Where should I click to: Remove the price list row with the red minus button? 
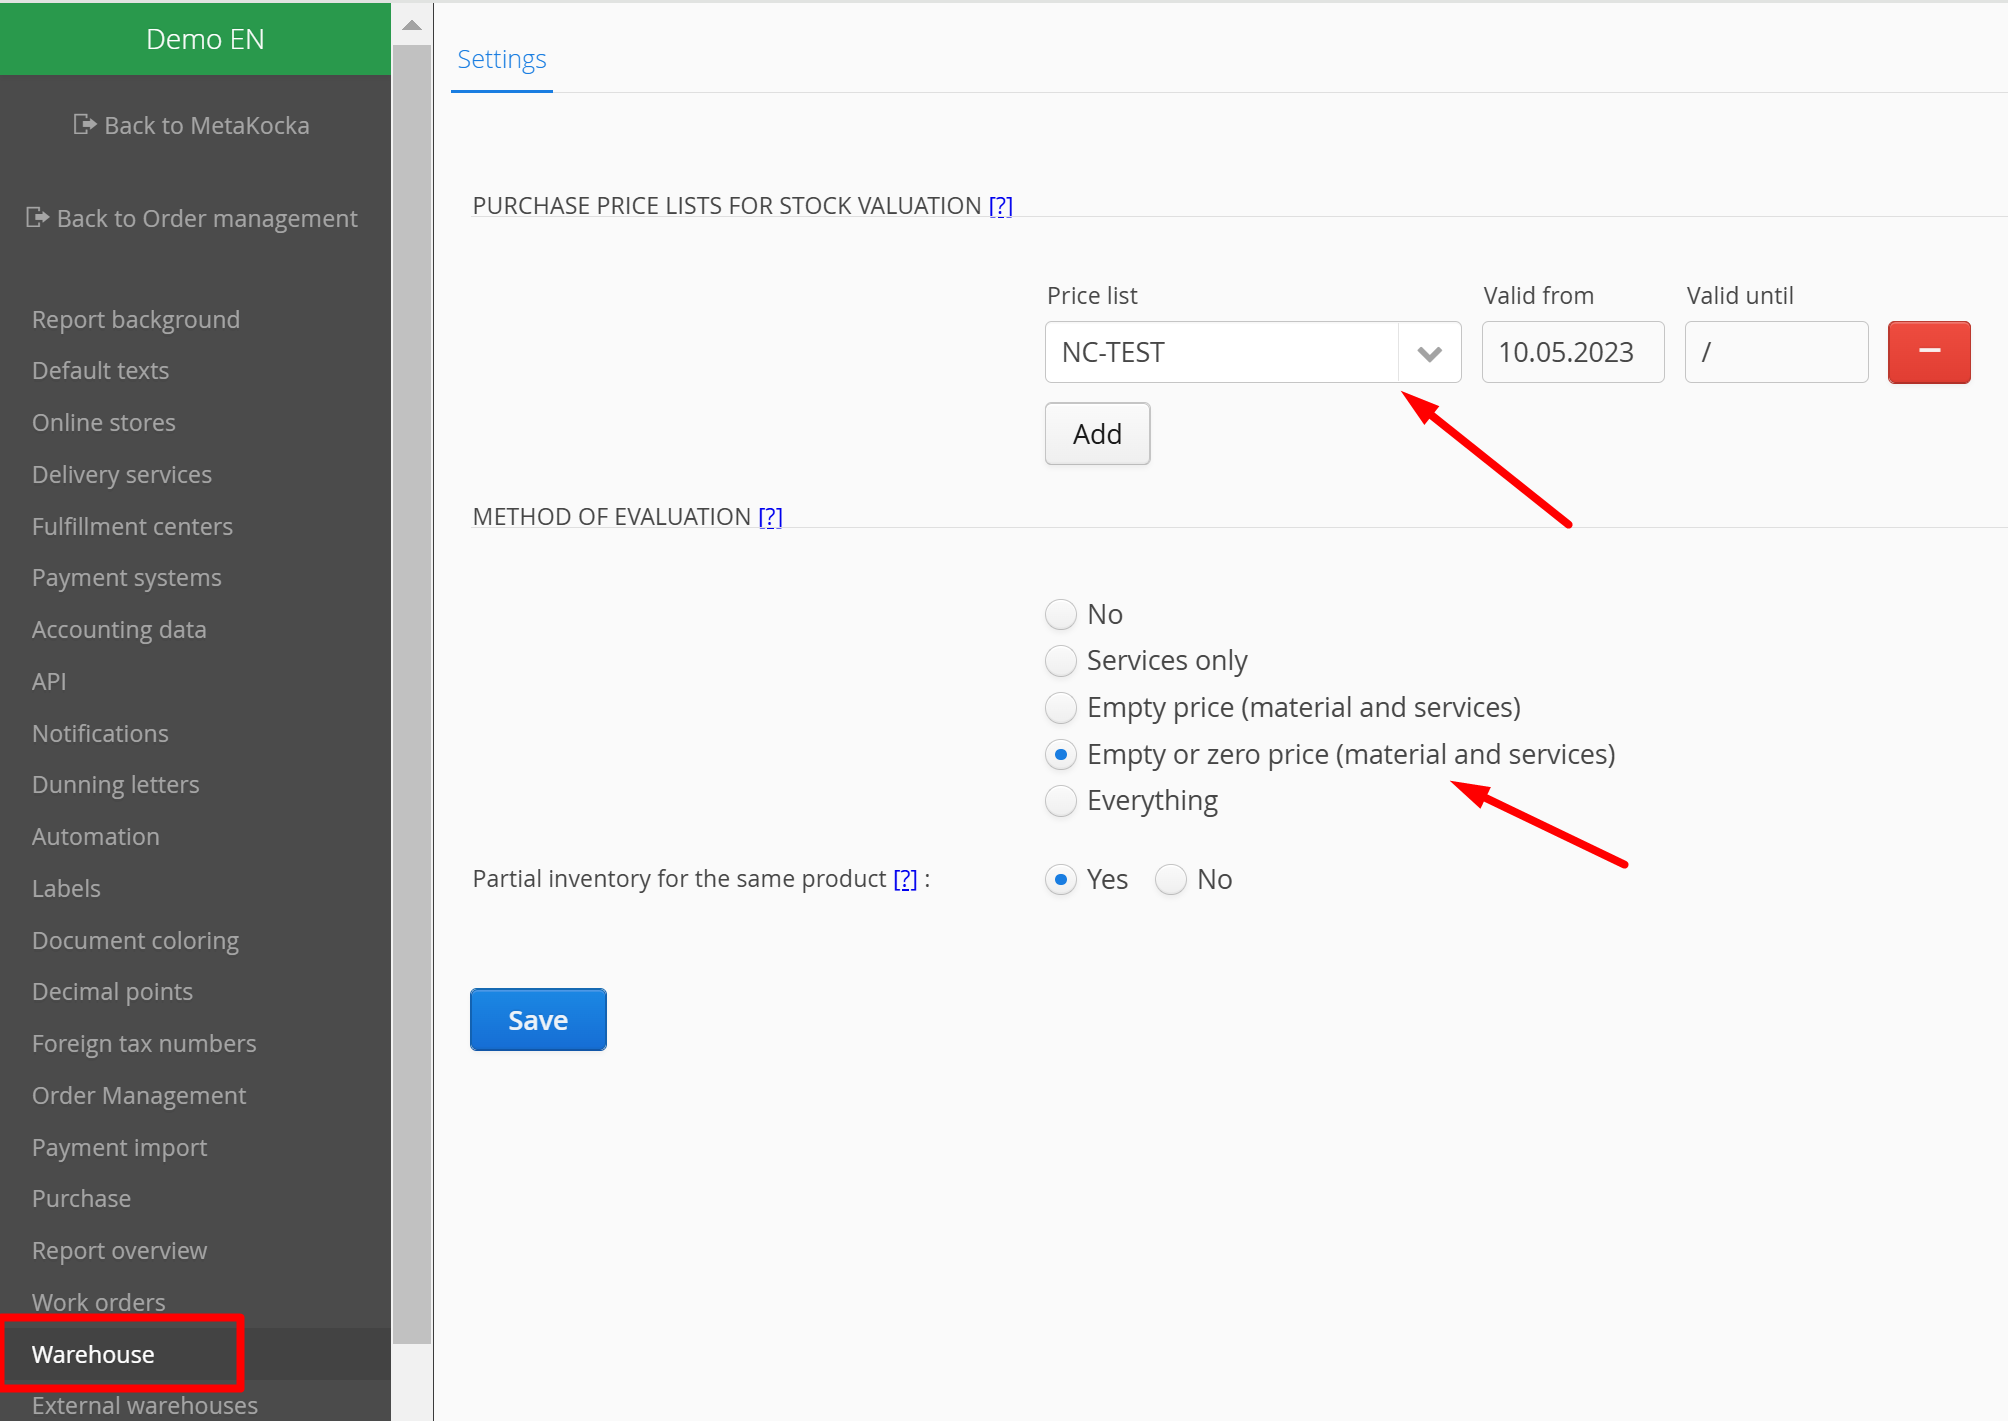click(x=1928, y=352)
